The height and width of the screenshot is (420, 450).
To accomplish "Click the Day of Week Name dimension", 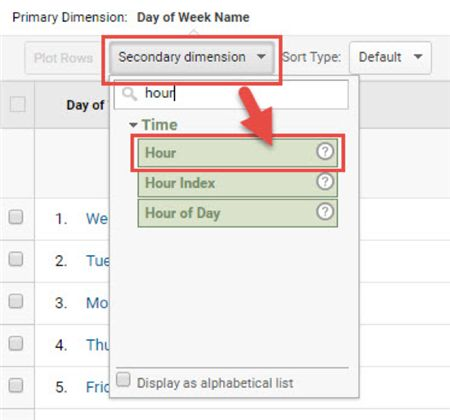I will click(193, 17).
